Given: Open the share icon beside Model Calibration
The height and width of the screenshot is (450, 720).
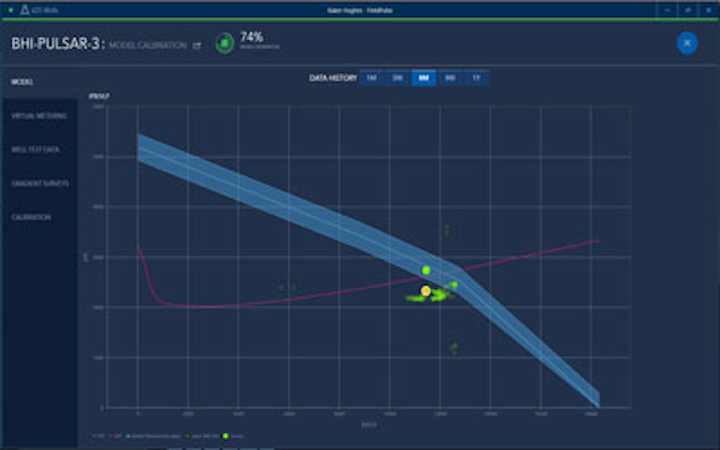Looking at the screenshot, I should tap(197, 45).
